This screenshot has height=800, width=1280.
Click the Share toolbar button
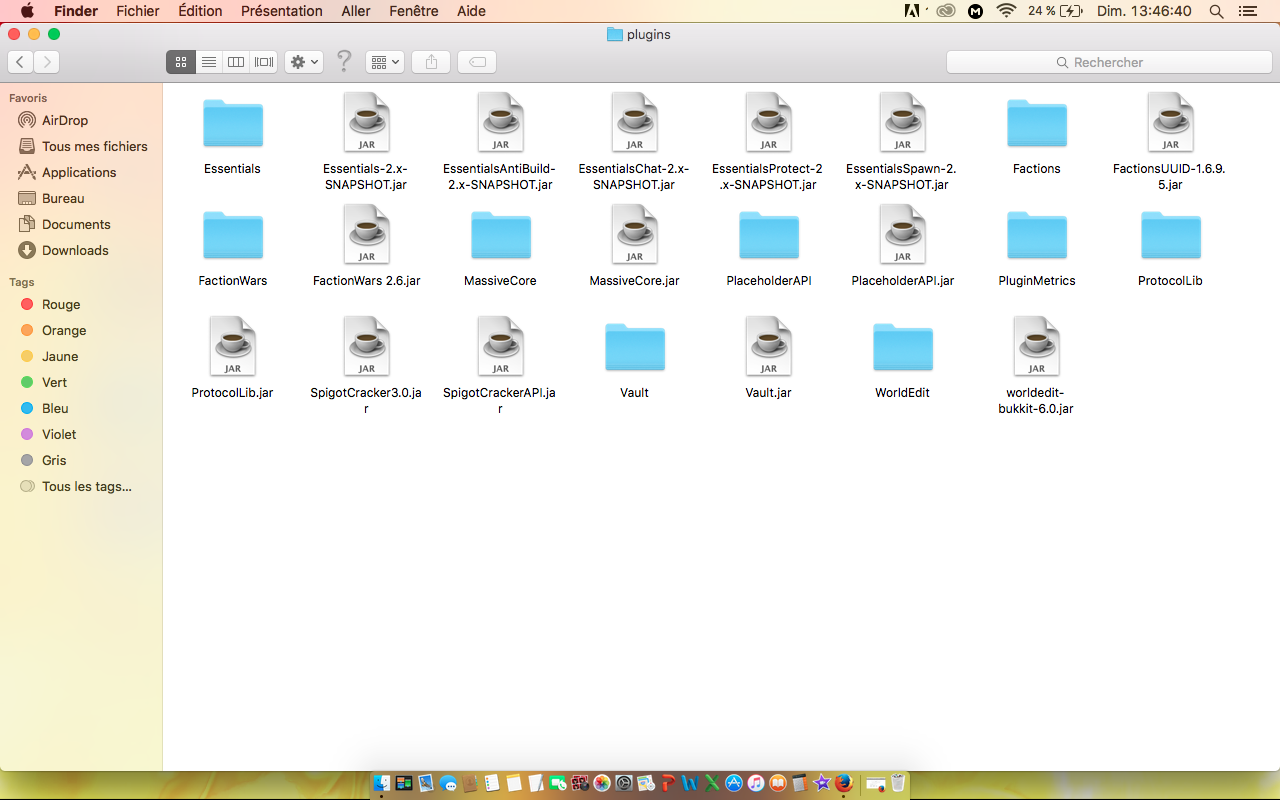pos(431,62)
